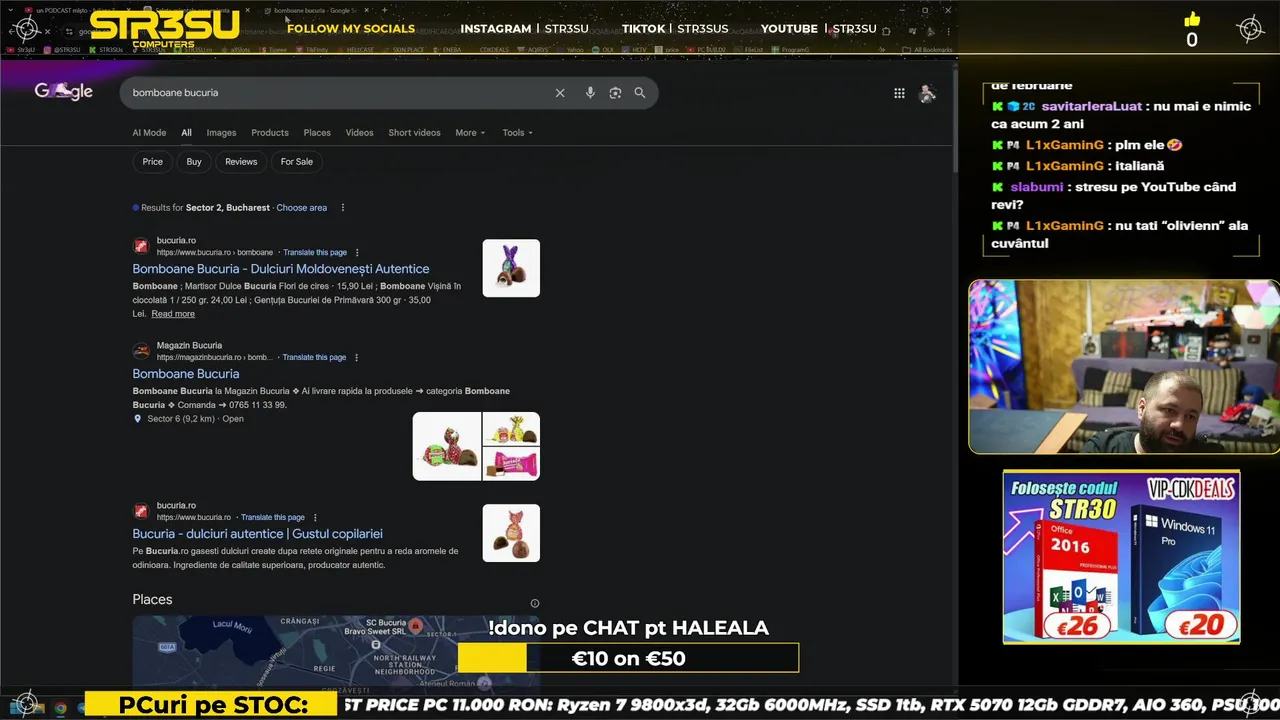Translate the Gustul copilariei result page
Screen dimensions: 1280x720
273,518
